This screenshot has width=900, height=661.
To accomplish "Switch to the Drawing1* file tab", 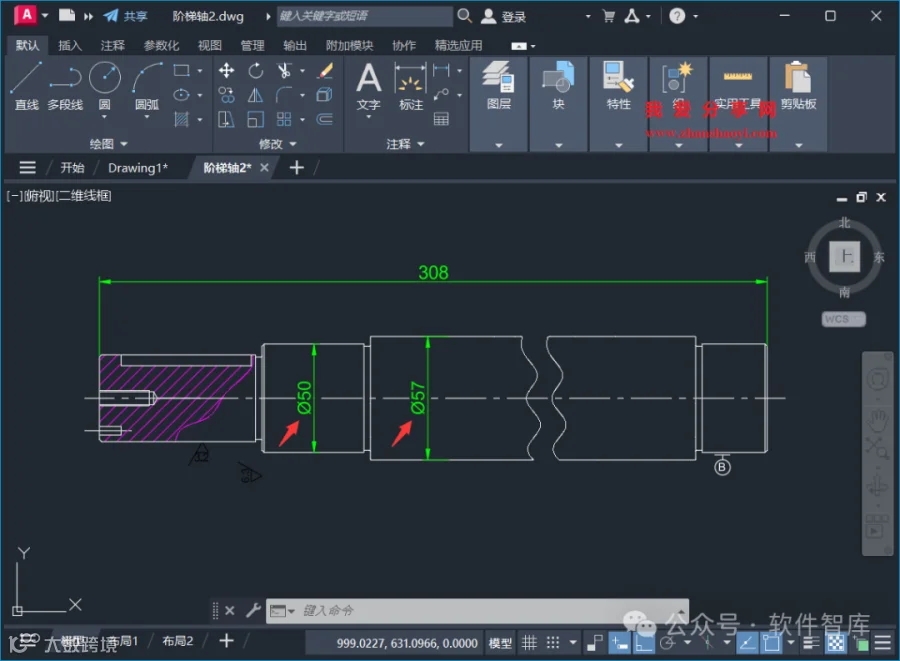I will click(138, 168).
